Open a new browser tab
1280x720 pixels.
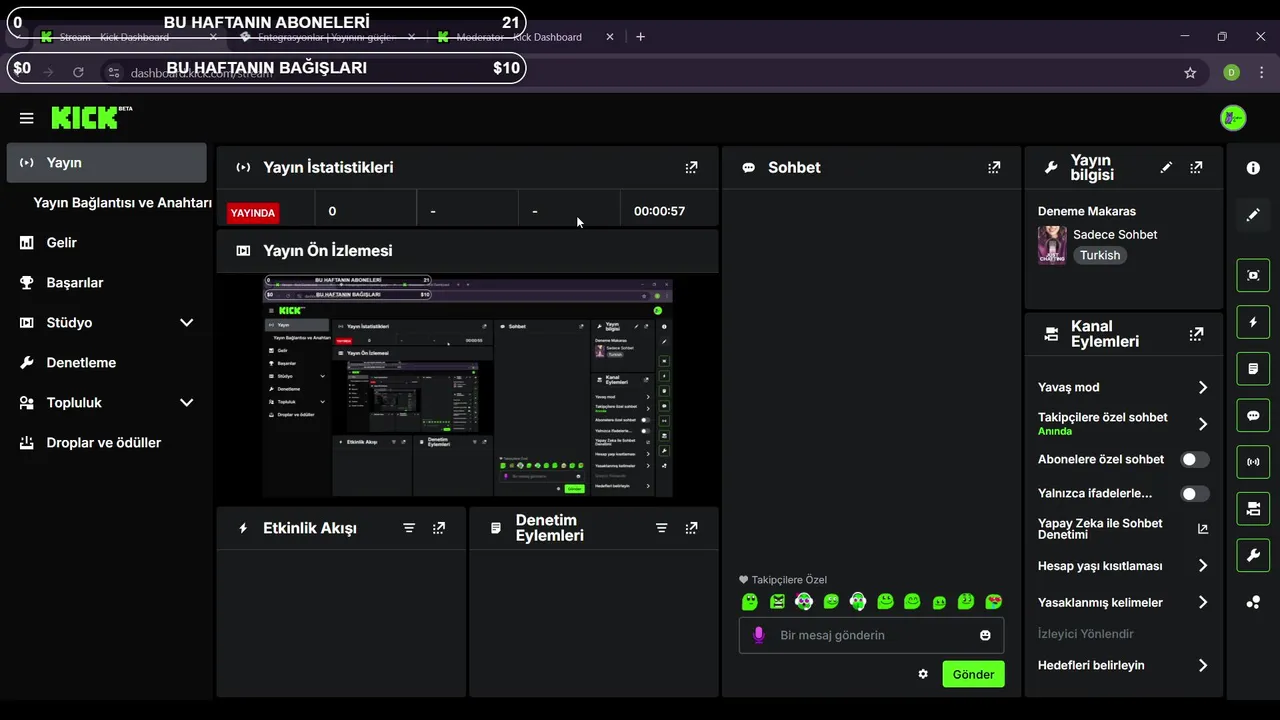point(641,37)
